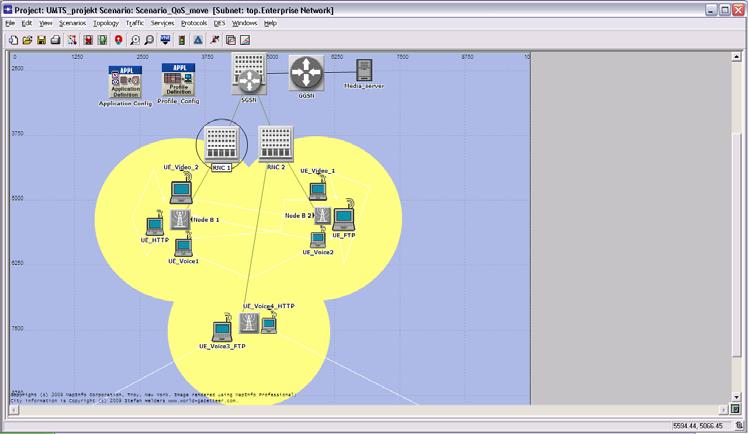
Task: Open the object palette toolbar icon
Action: tap(72, 40)
